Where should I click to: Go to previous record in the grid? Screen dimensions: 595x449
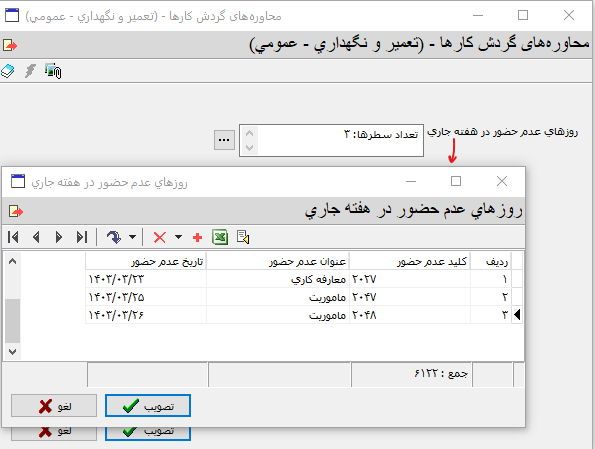tap(36, 237)
